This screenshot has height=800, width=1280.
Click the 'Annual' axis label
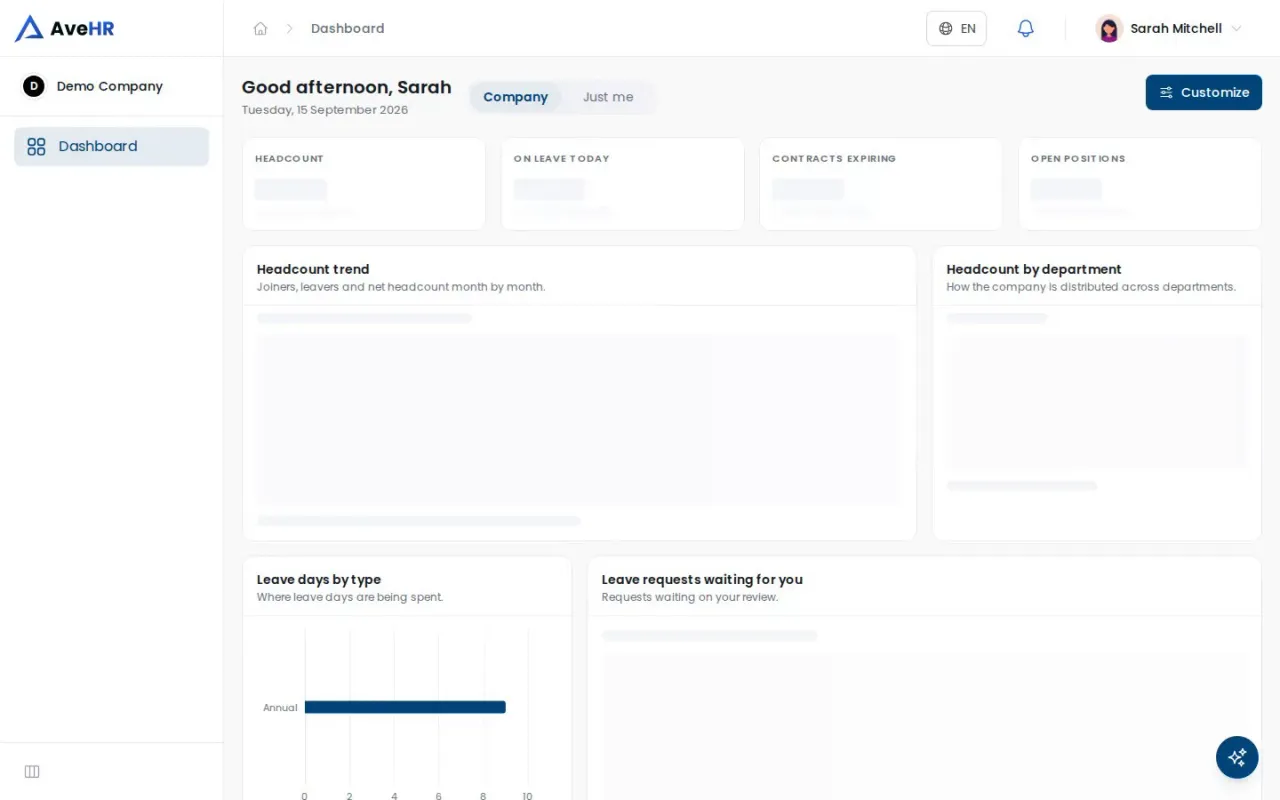coord(280,708)
